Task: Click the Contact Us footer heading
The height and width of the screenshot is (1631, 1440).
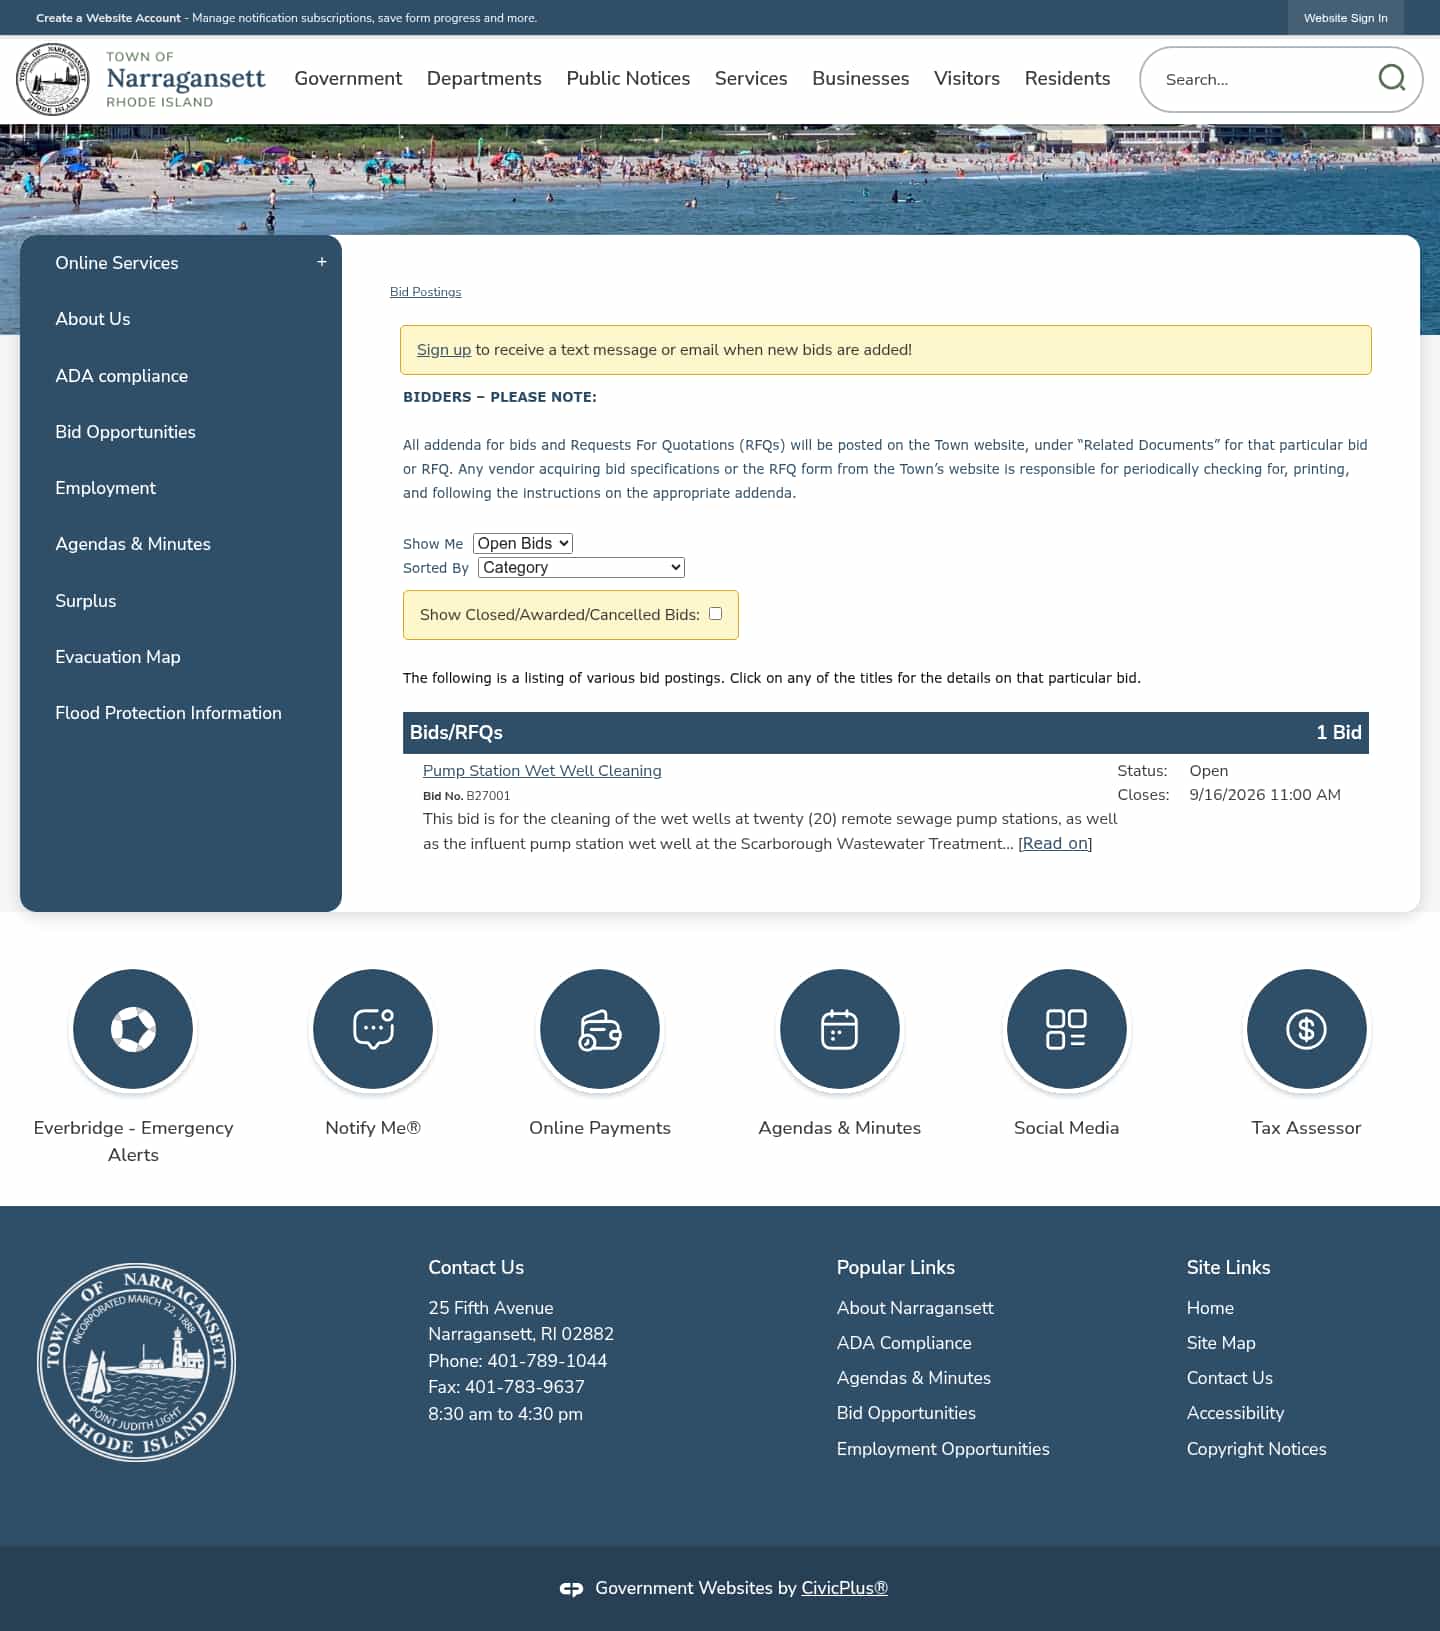Action: [476, 1267]
